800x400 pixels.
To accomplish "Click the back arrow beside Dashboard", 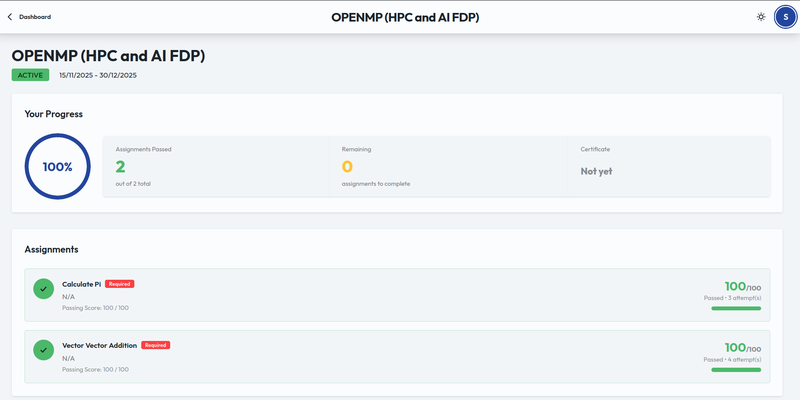I will 10,17.
